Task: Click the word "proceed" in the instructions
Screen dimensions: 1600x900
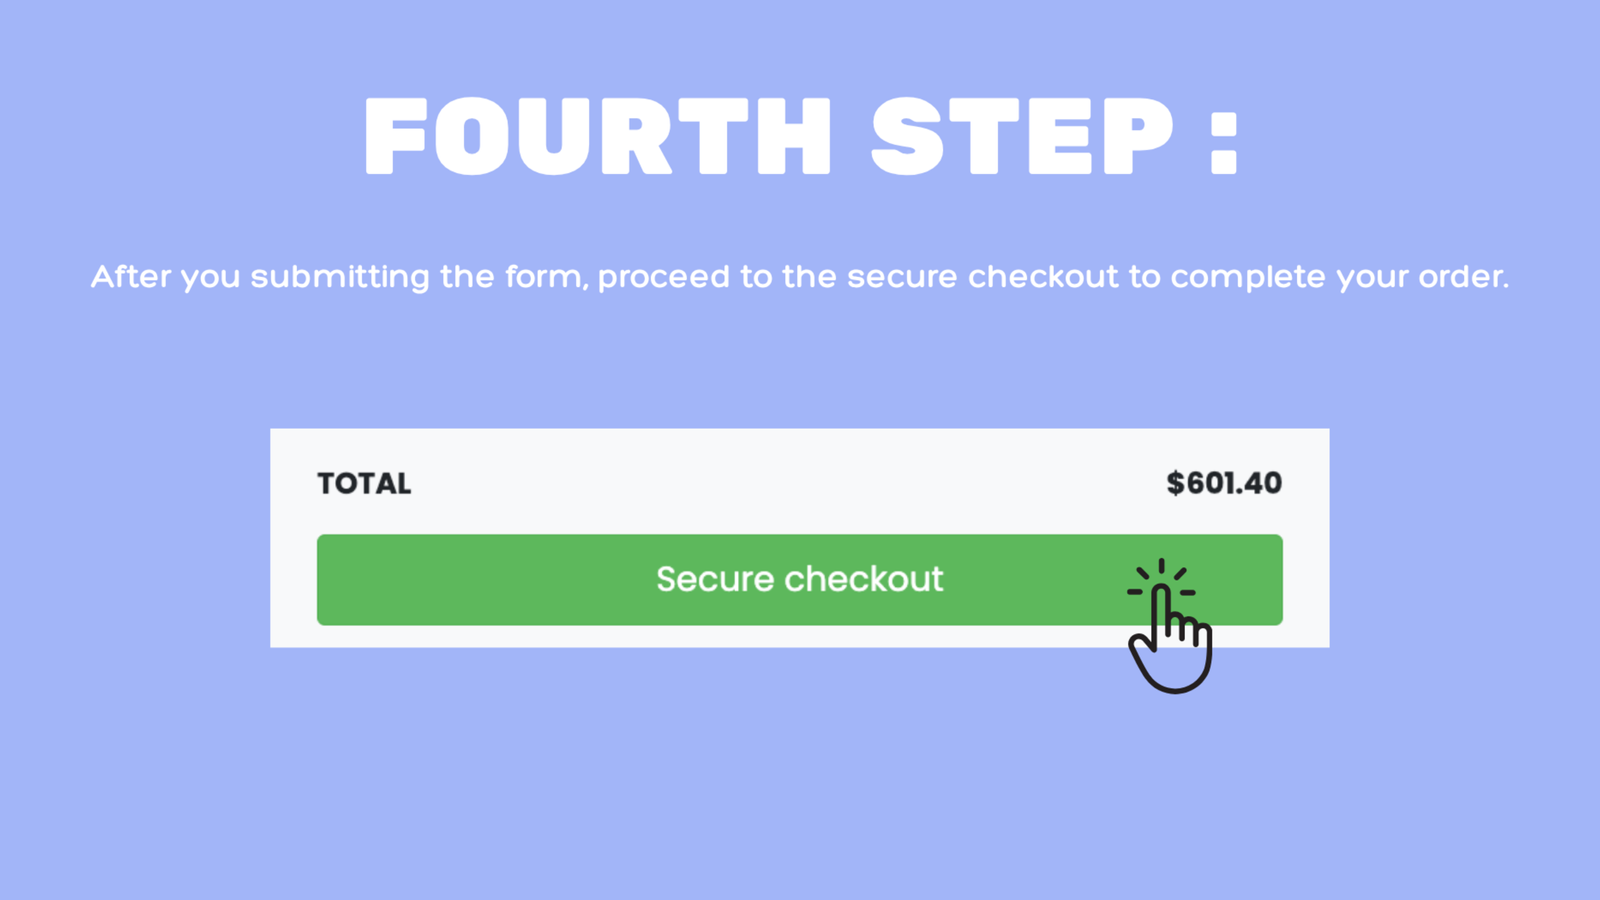Action: 663,277
